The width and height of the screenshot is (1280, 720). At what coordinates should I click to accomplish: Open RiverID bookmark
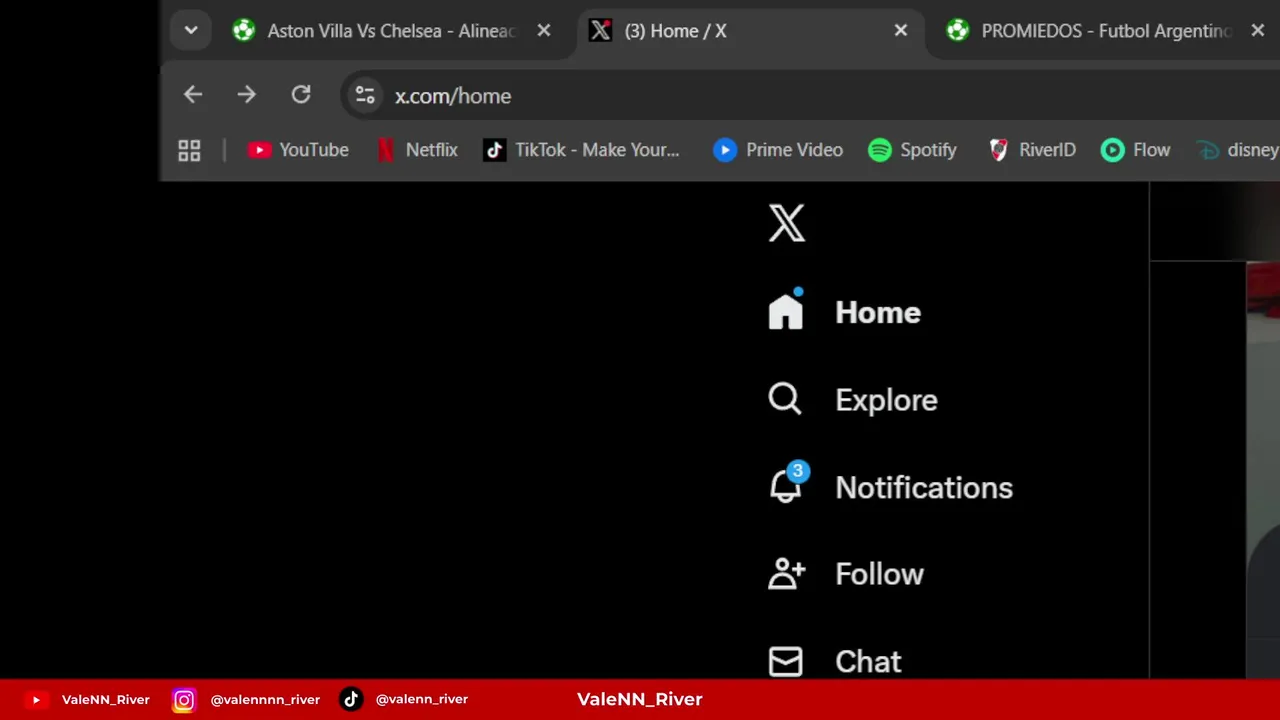(x=1032, y=150)
